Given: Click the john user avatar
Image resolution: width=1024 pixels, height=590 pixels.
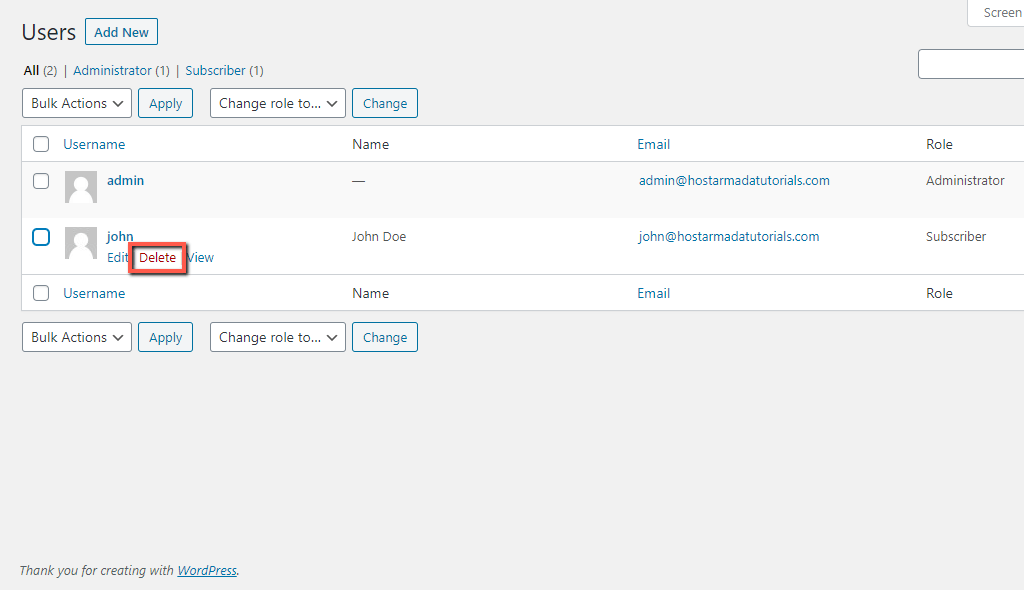Looking at the screenshot, I should 81,243.
